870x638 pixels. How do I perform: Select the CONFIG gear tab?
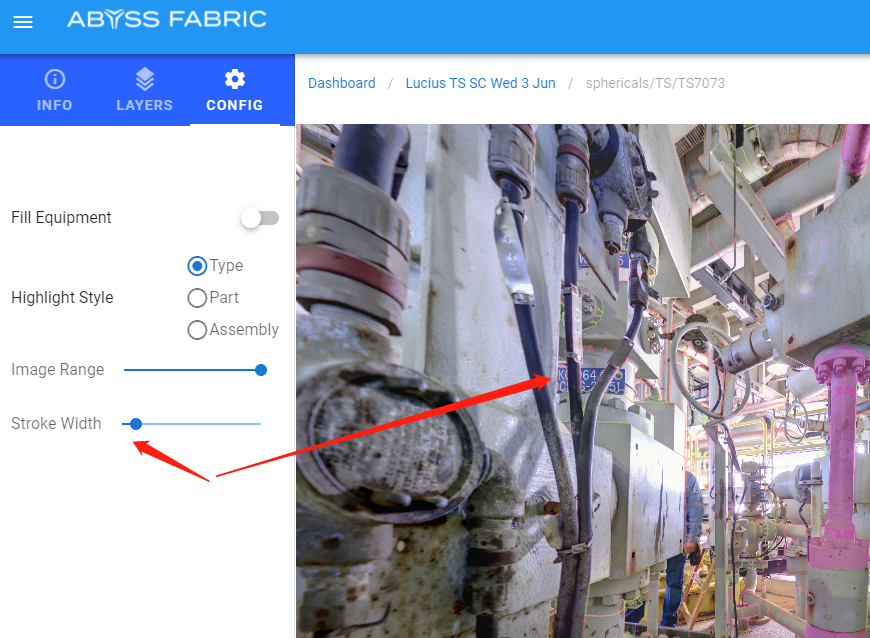234,90
